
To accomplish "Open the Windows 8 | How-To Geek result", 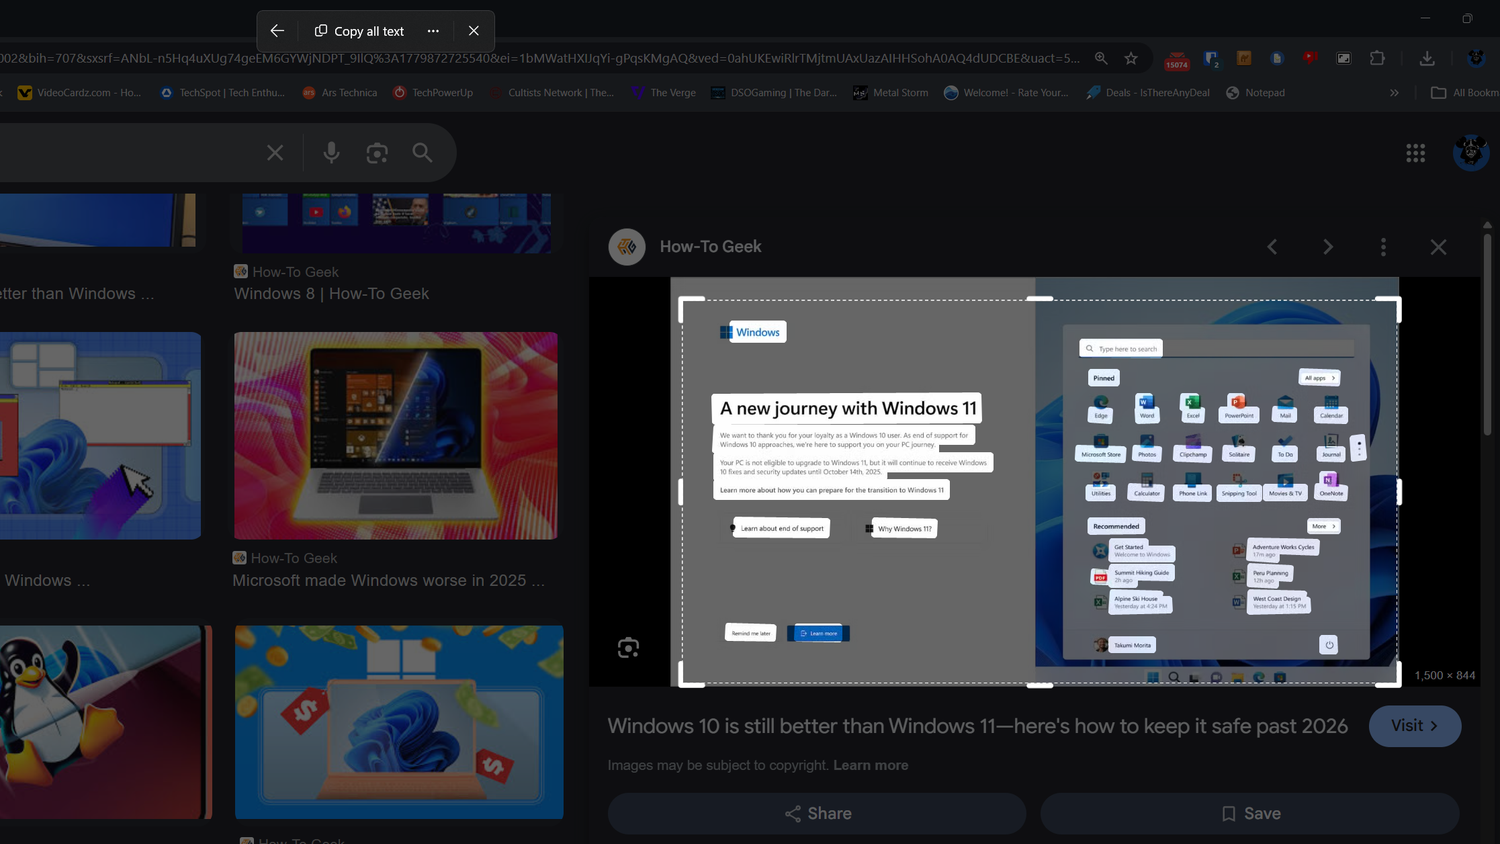I will (x=331, y=293).
